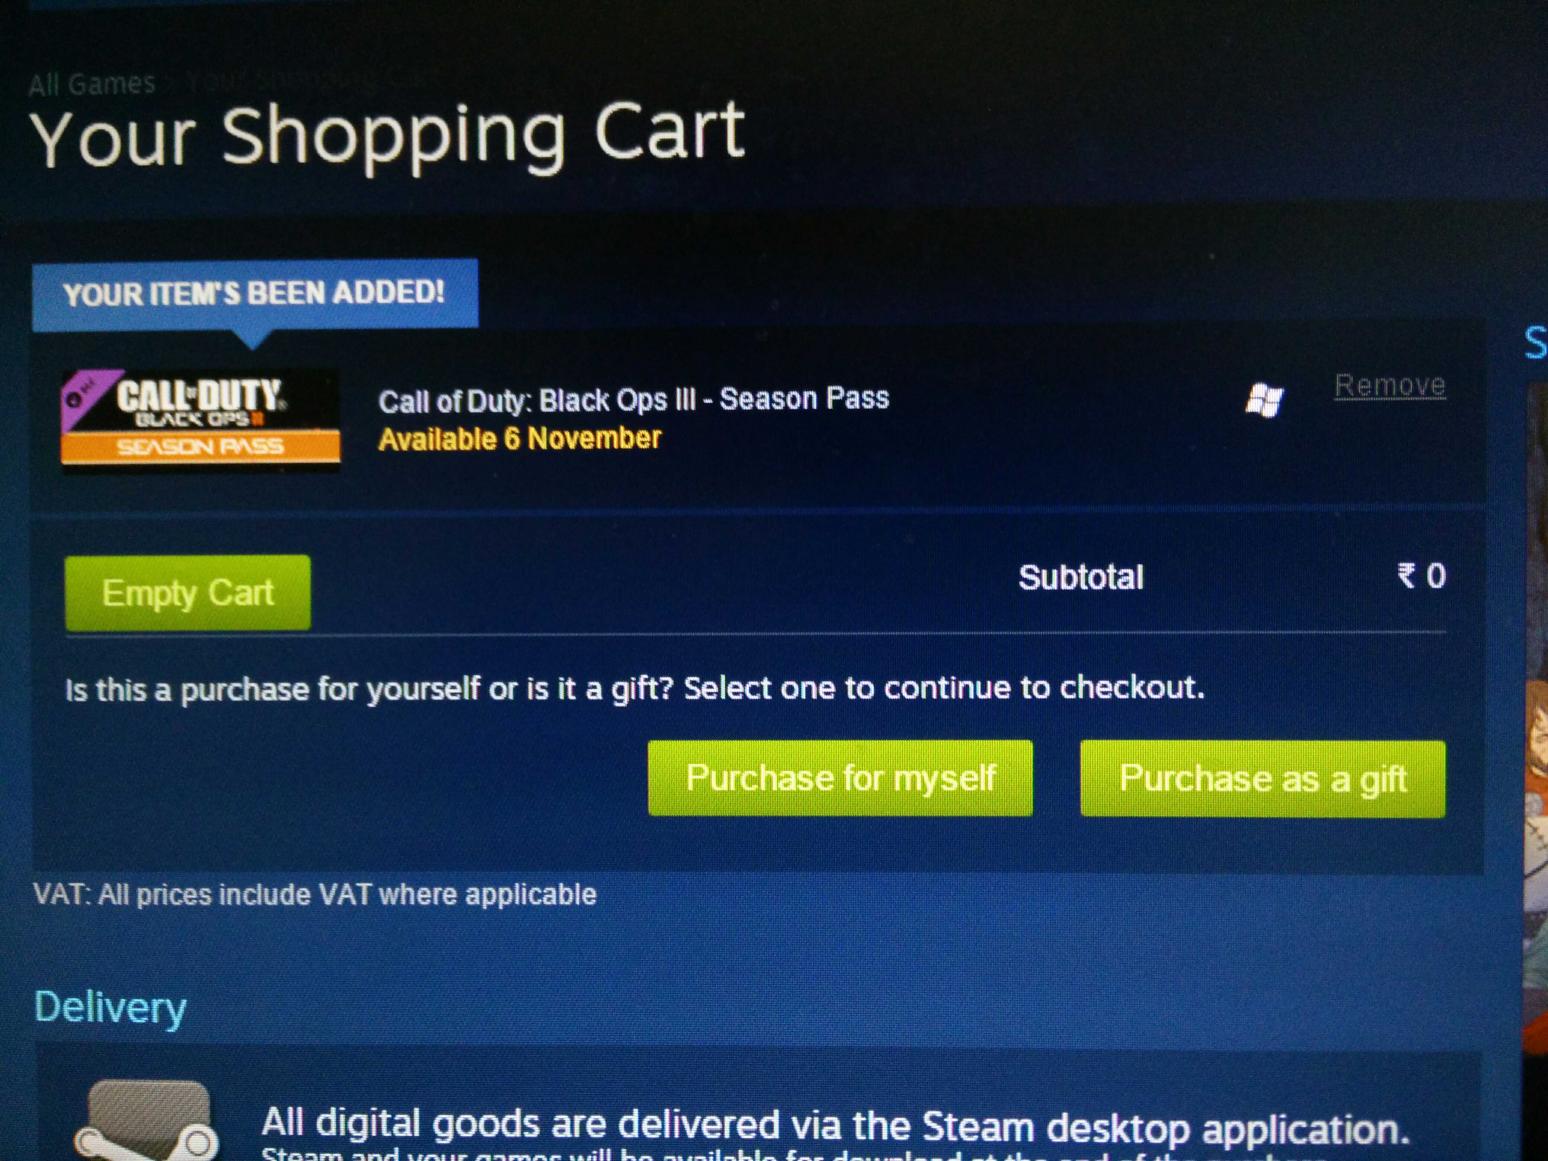
Task: Click the Delivery section heading
Action: click(x=110, y=1008)
